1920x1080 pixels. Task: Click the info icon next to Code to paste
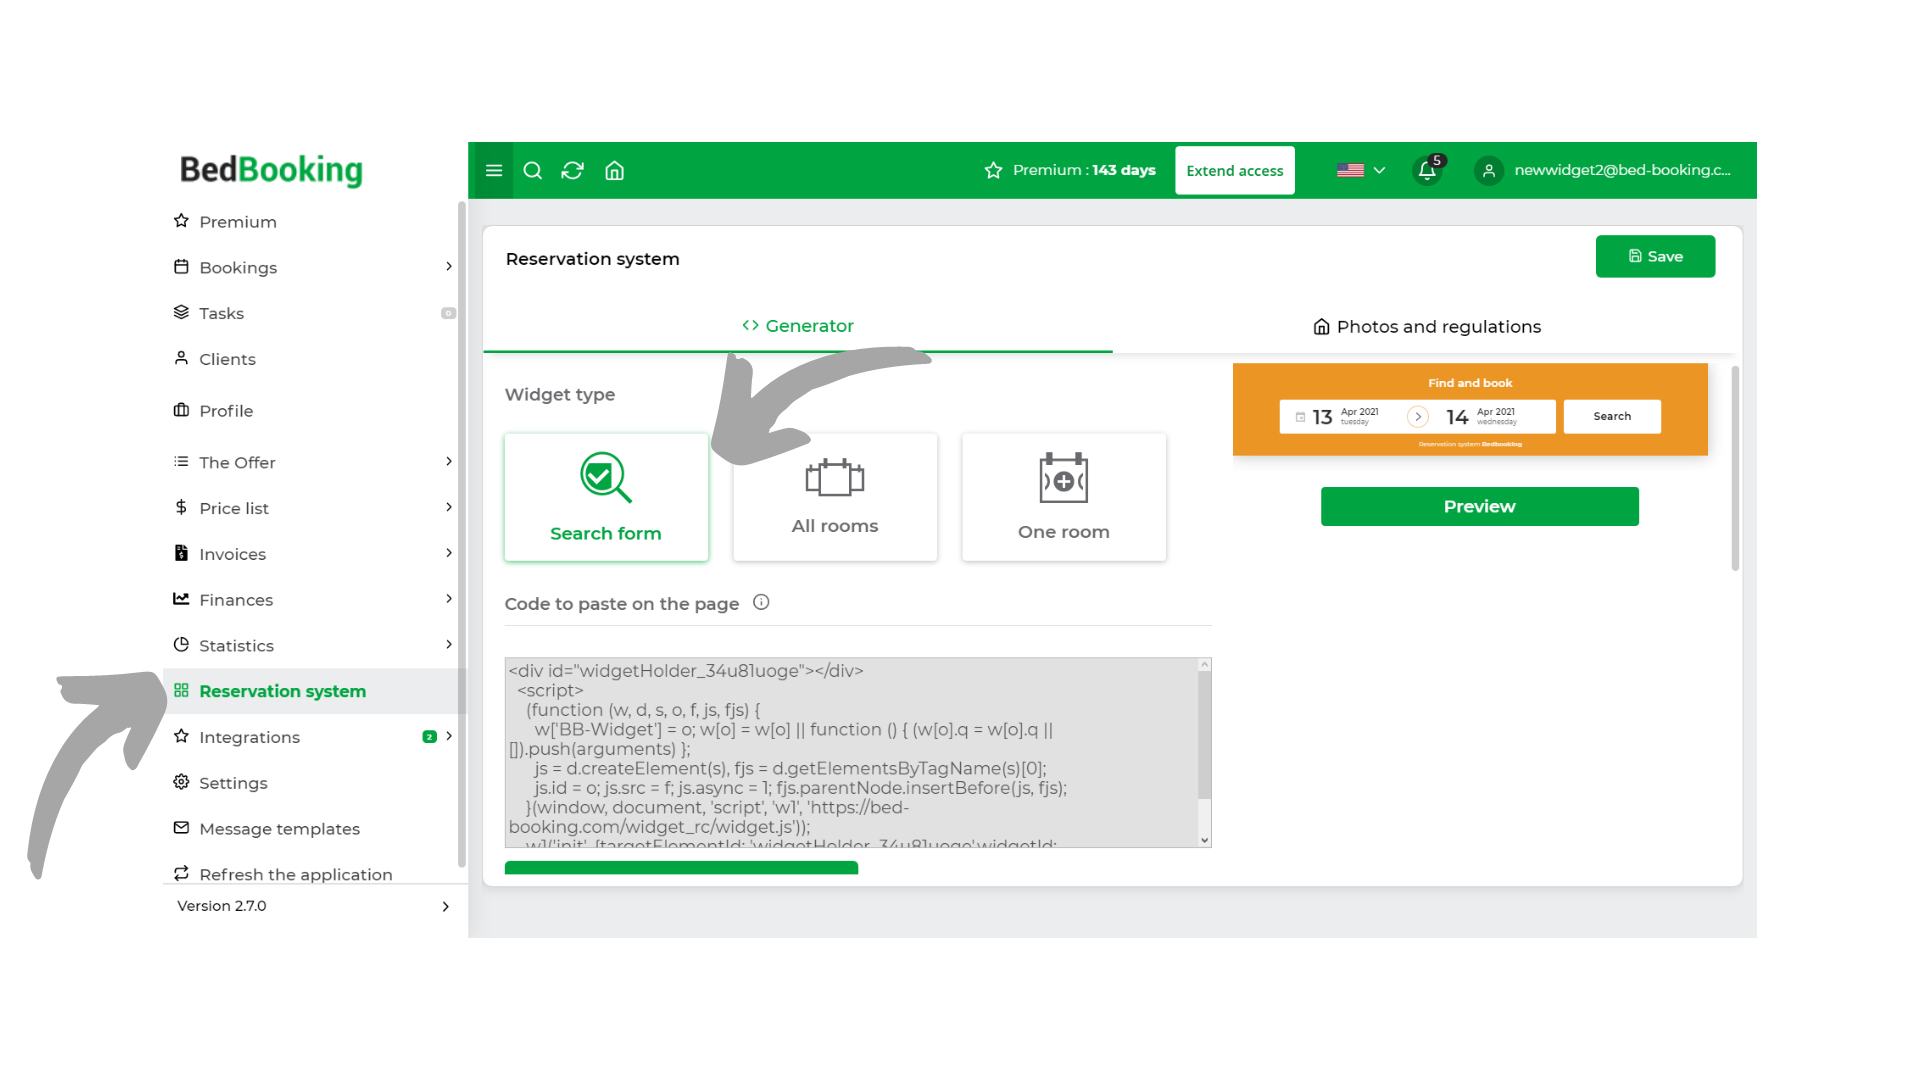(x=761, y=602)
